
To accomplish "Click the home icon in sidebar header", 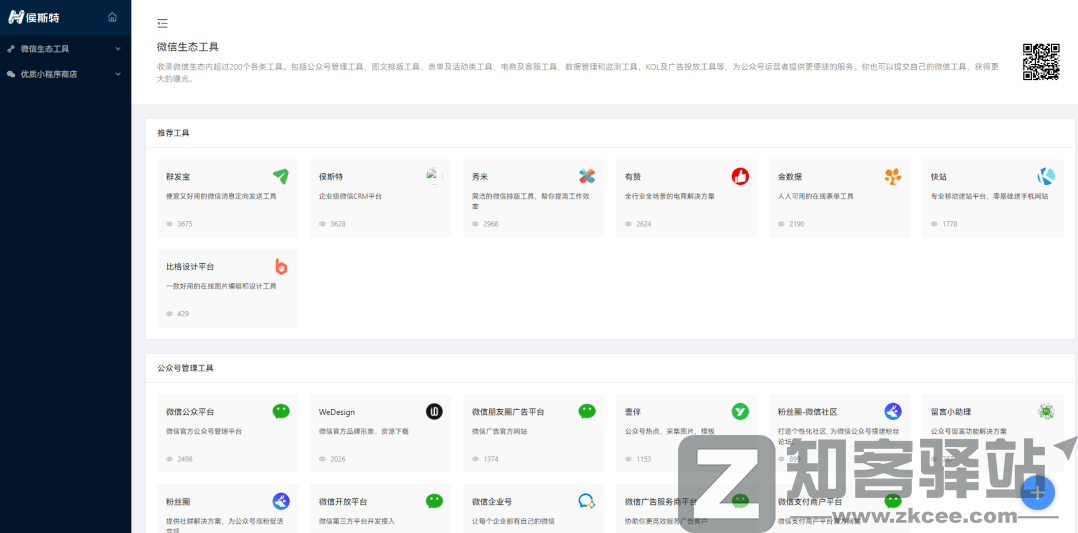I will point(112,17).
